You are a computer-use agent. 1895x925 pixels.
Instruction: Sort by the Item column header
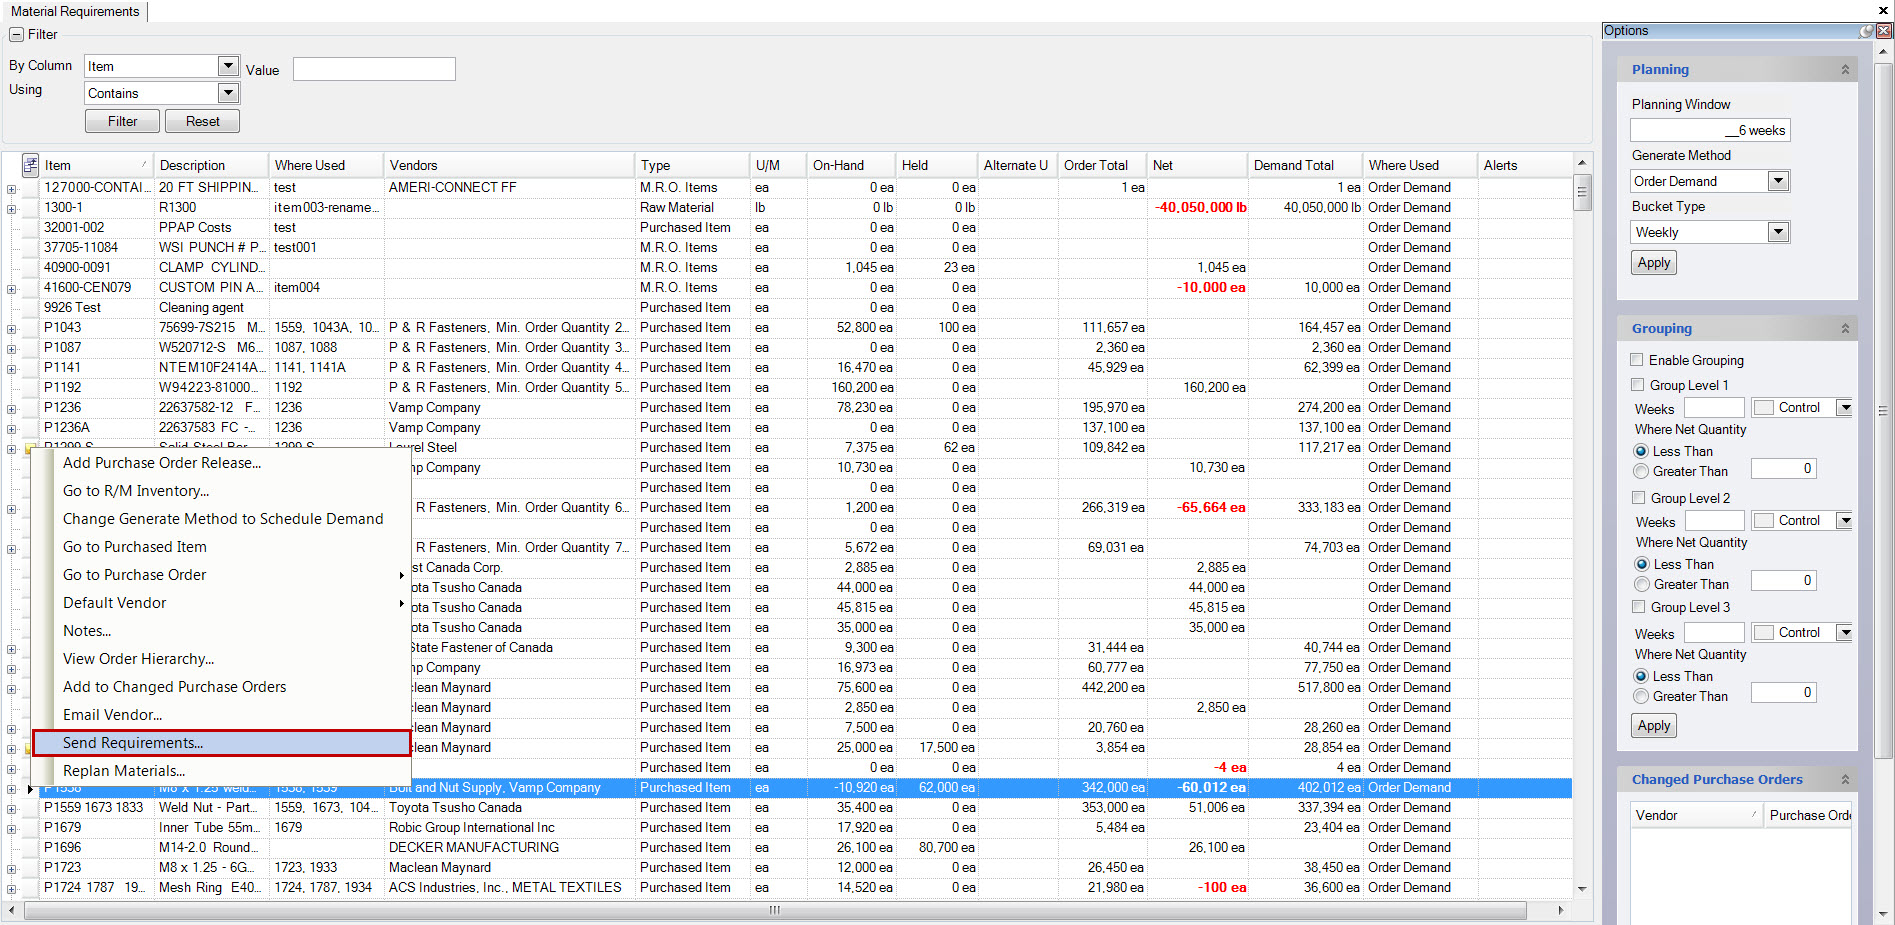point(95,165)
